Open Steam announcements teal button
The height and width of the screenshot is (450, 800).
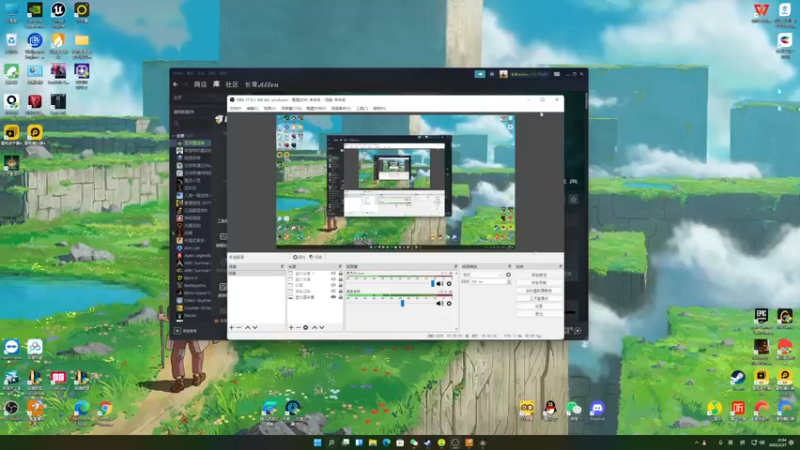tap(480, 74)
